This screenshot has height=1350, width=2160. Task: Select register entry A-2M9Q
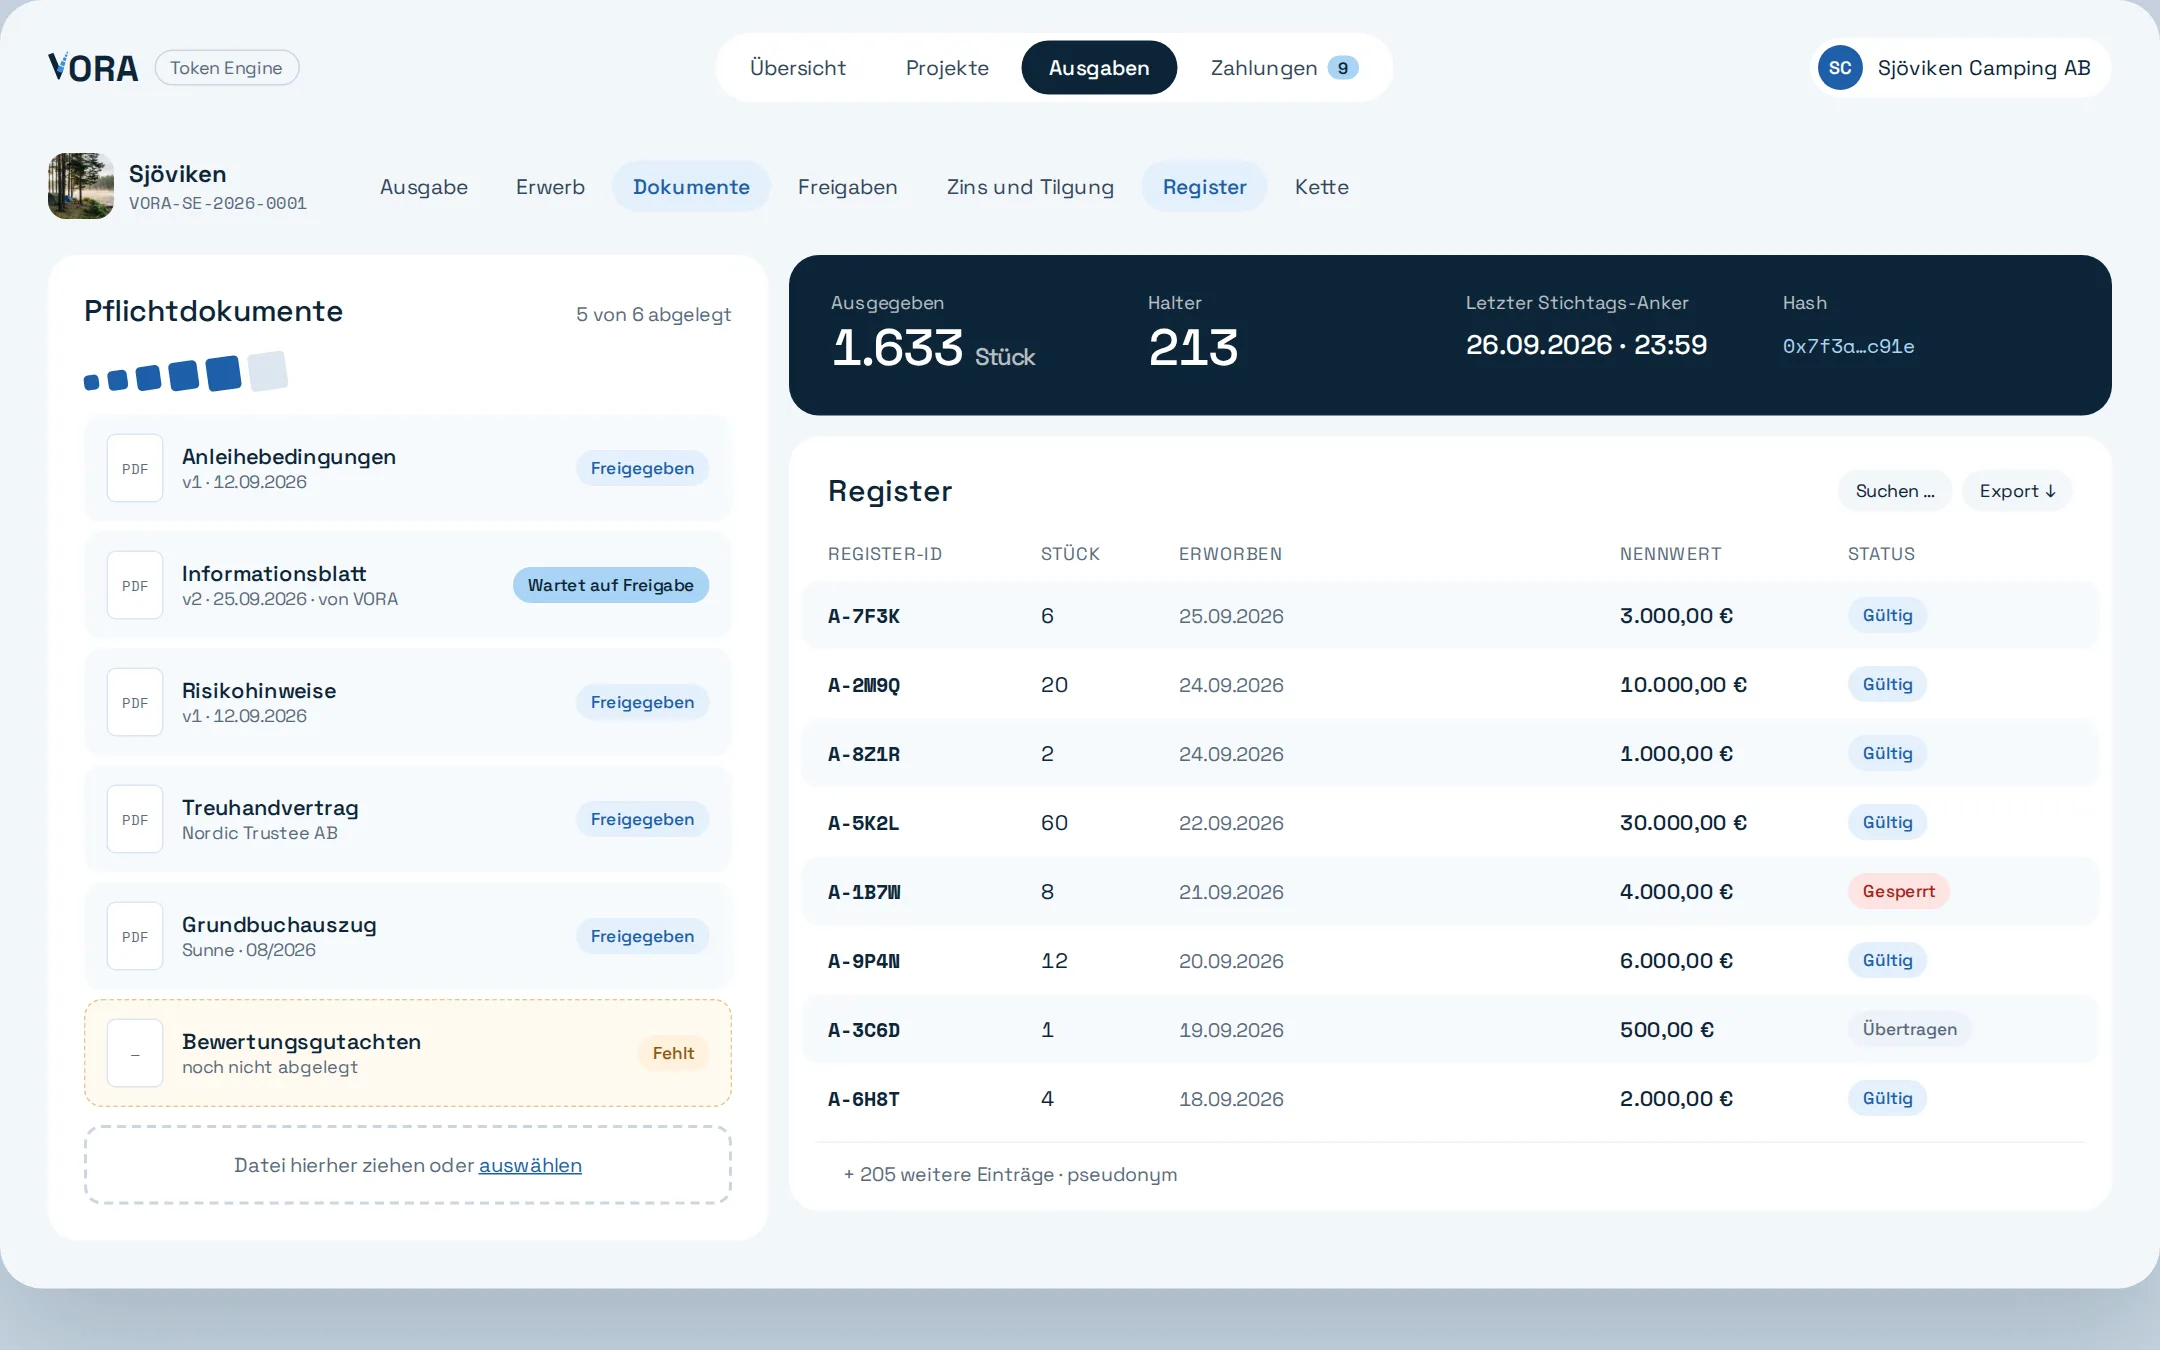[1450, 685]
